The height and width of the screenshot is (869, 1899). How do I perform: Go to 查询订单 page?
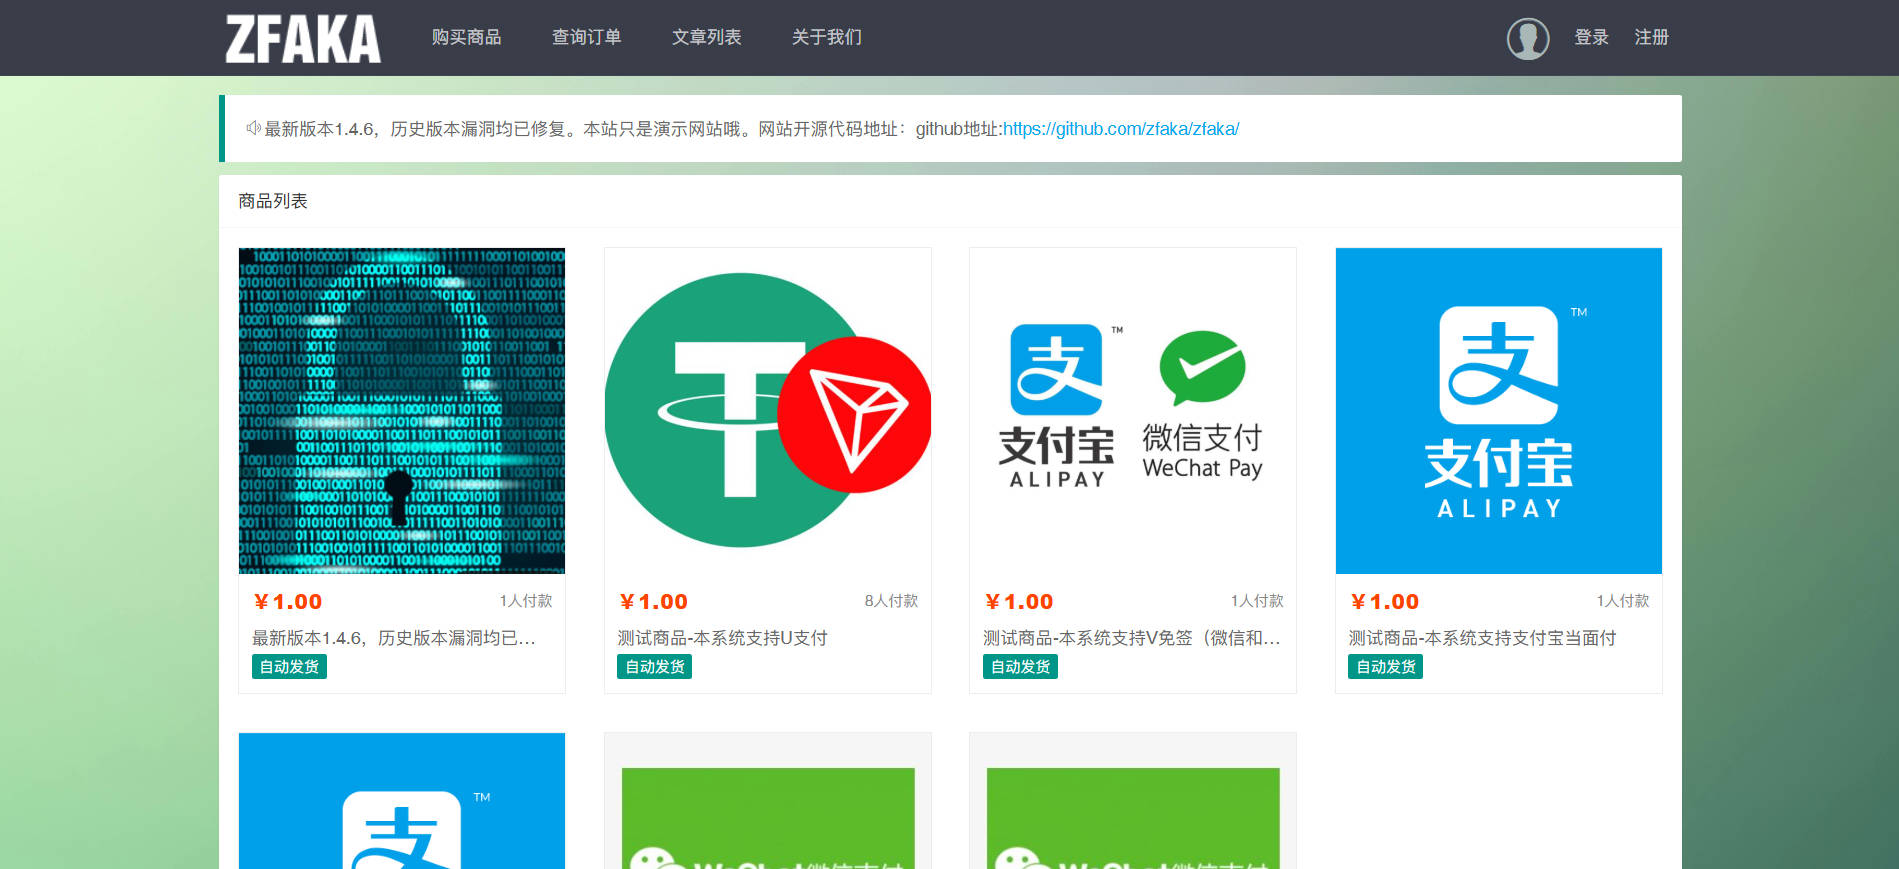pos(586,38)
